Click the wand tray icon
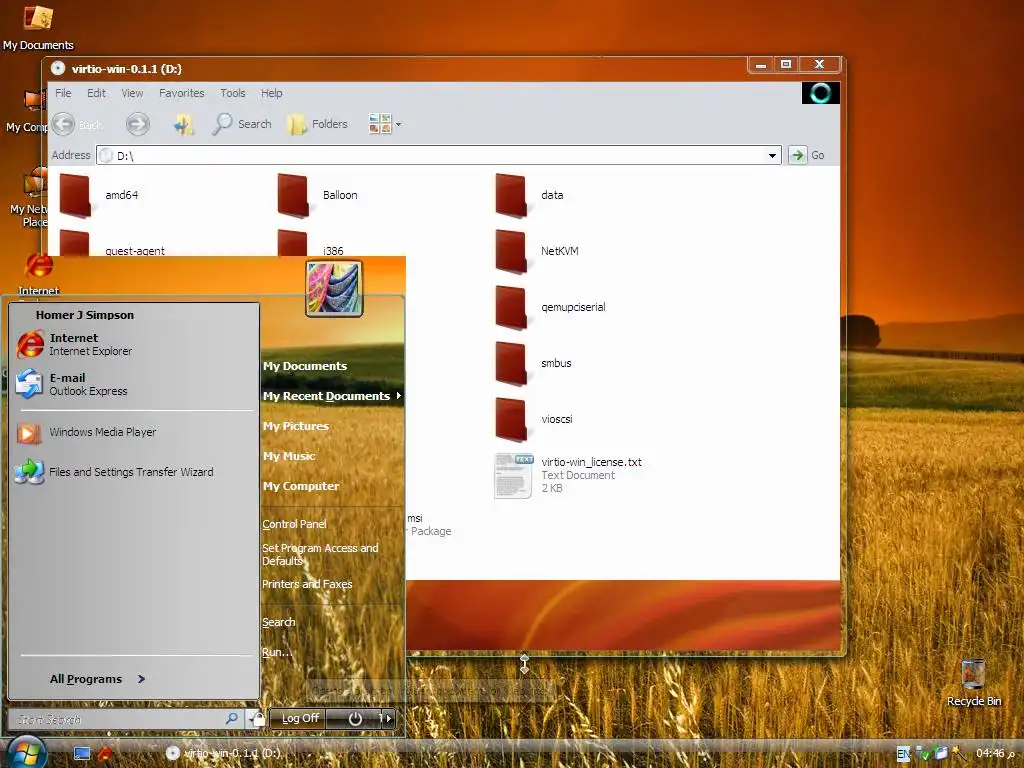The image size is (1024, 768). [959, 754]
